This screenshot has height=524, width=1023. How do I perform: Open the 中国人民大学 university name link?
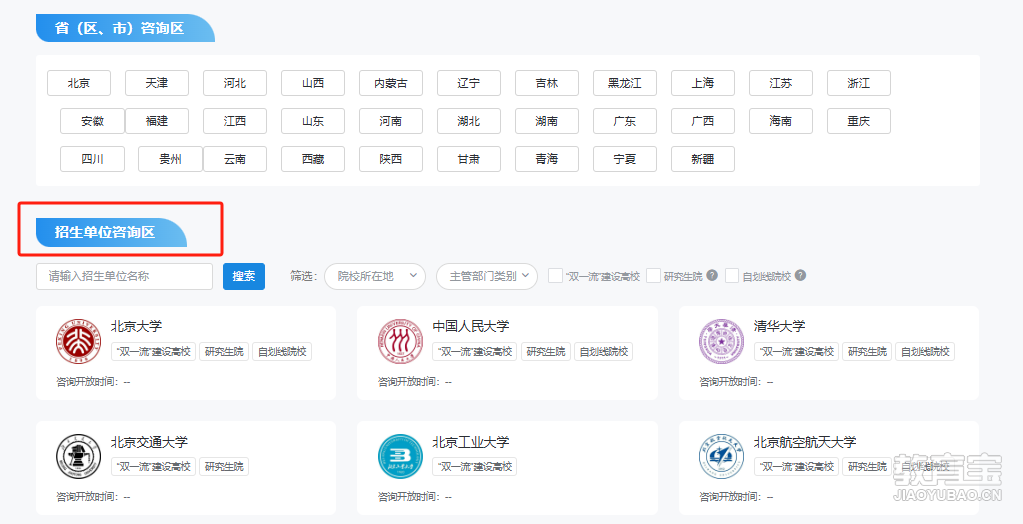pyautogui.click(x=470, y=326)
